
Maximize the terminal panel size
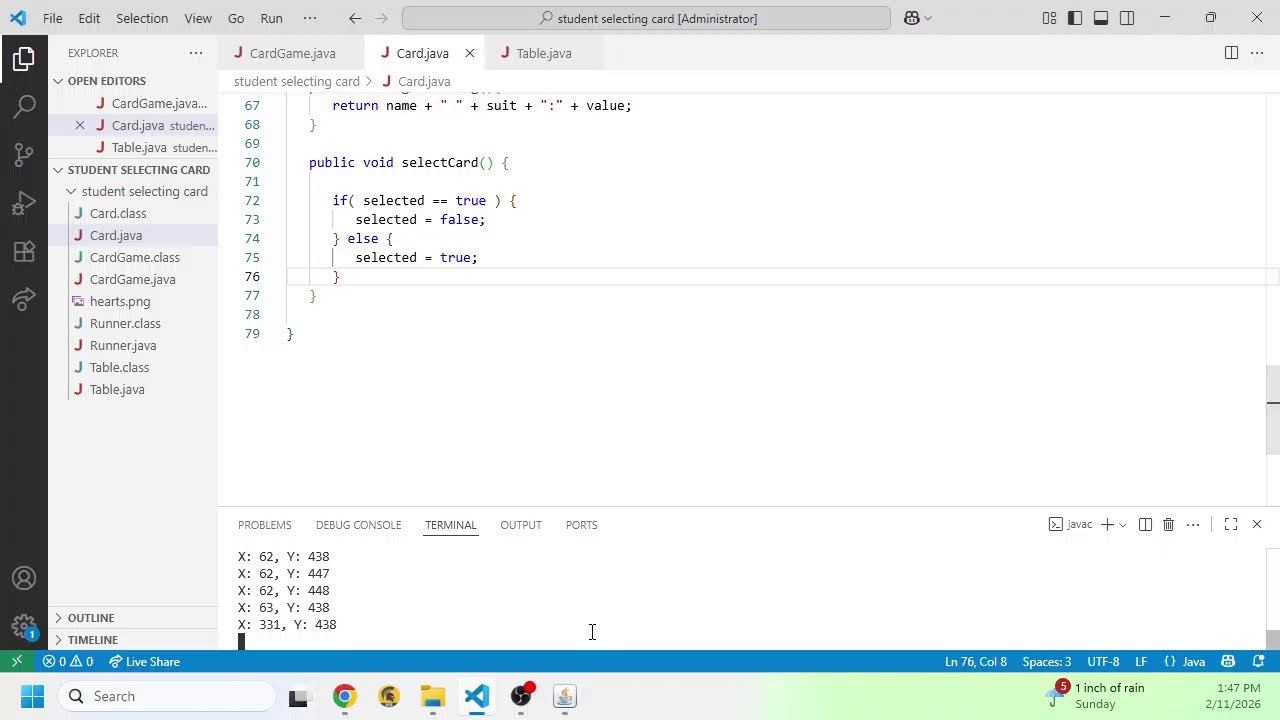[x=1231, y=525]
